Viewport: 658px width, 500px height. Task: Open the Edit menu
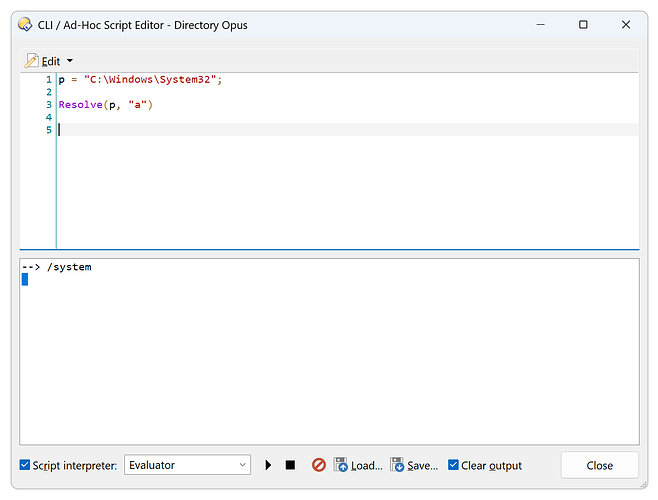[x=50, y=61]
